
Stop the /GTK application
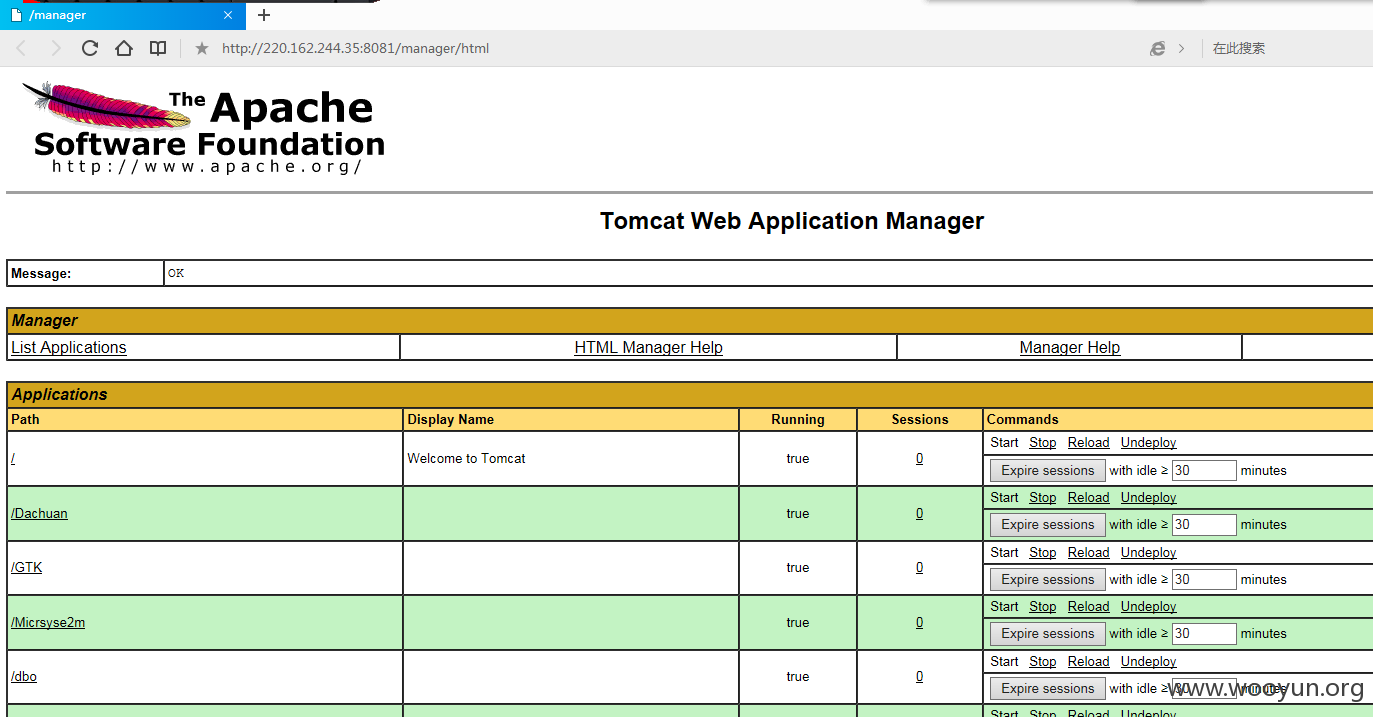click(x=1043, y=552)
